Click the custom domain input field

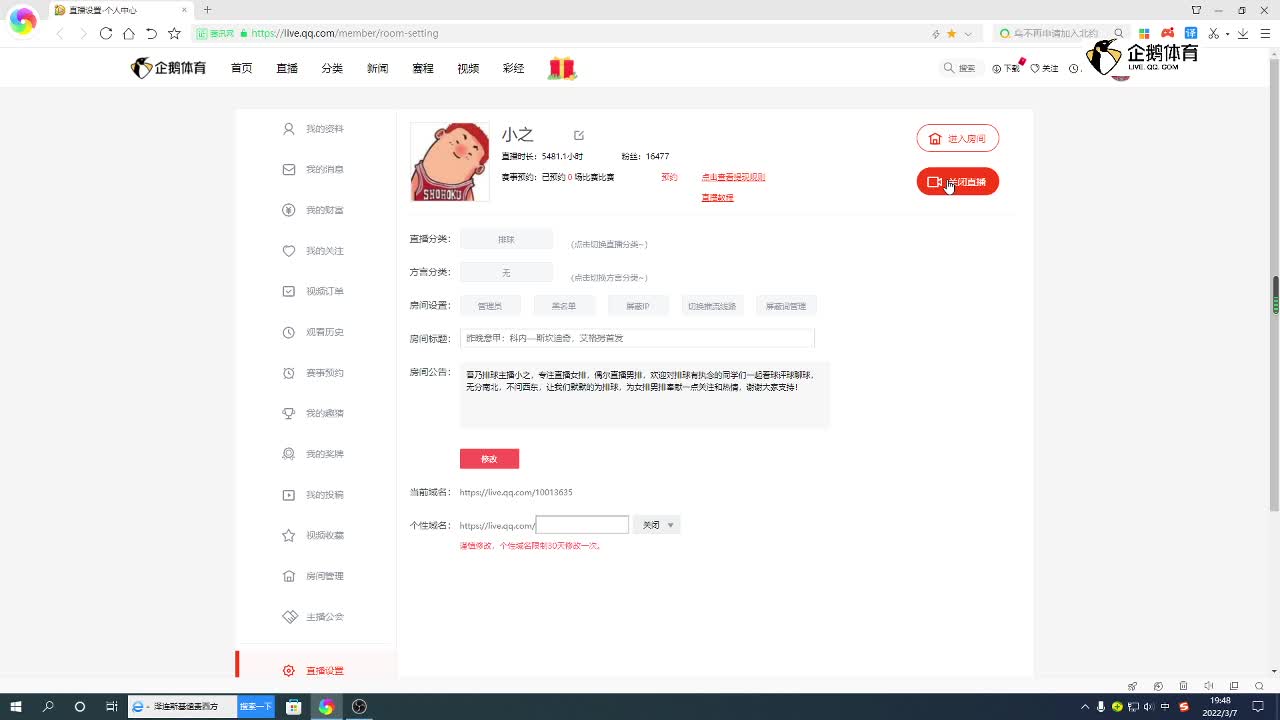click(x=582, y=525)
